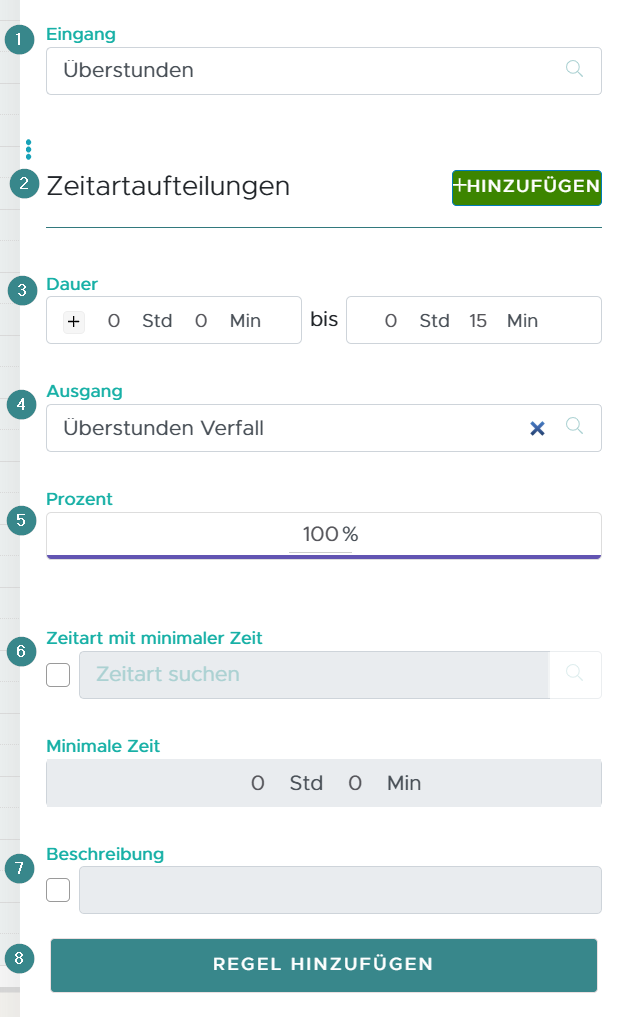Click the plus icon inside the HINZUFÜGEN button
Viewport: 620px width, 1017px height.
[461, 188]
